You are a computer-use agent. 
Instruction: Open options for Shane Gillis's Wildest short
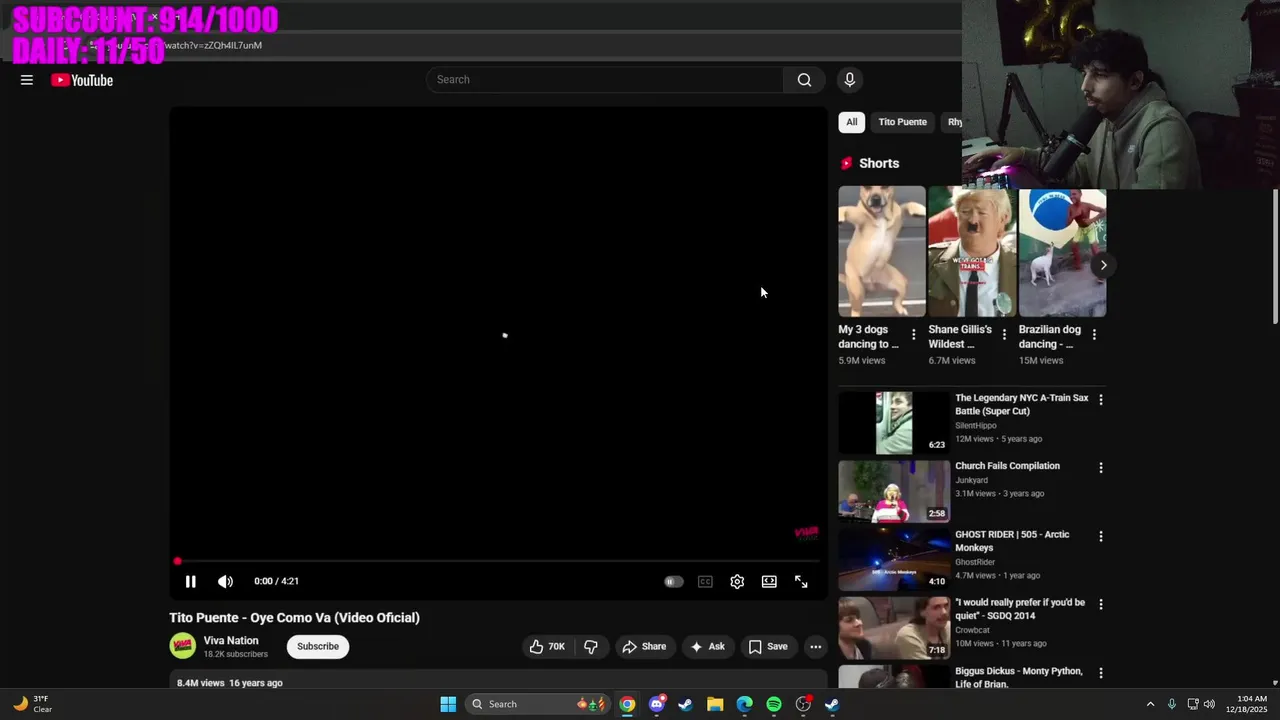click(x=1004, y=335)
